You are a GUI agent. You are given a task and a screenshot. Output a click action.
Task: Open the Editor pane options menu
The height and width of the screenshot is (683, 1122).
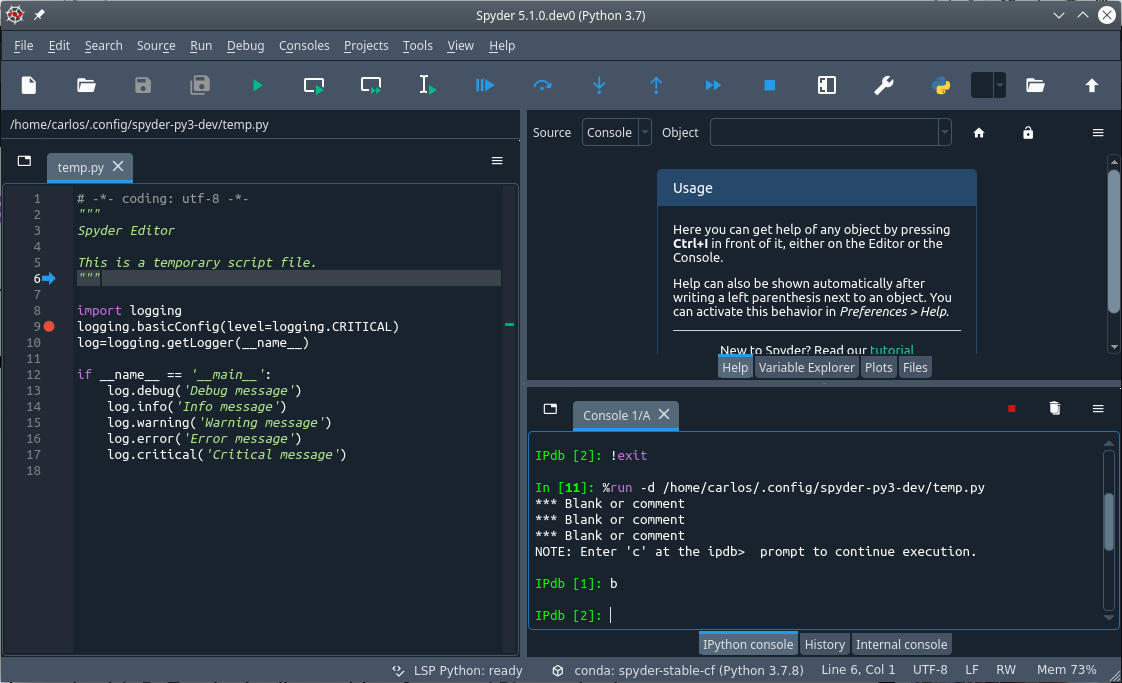(497, 160)
